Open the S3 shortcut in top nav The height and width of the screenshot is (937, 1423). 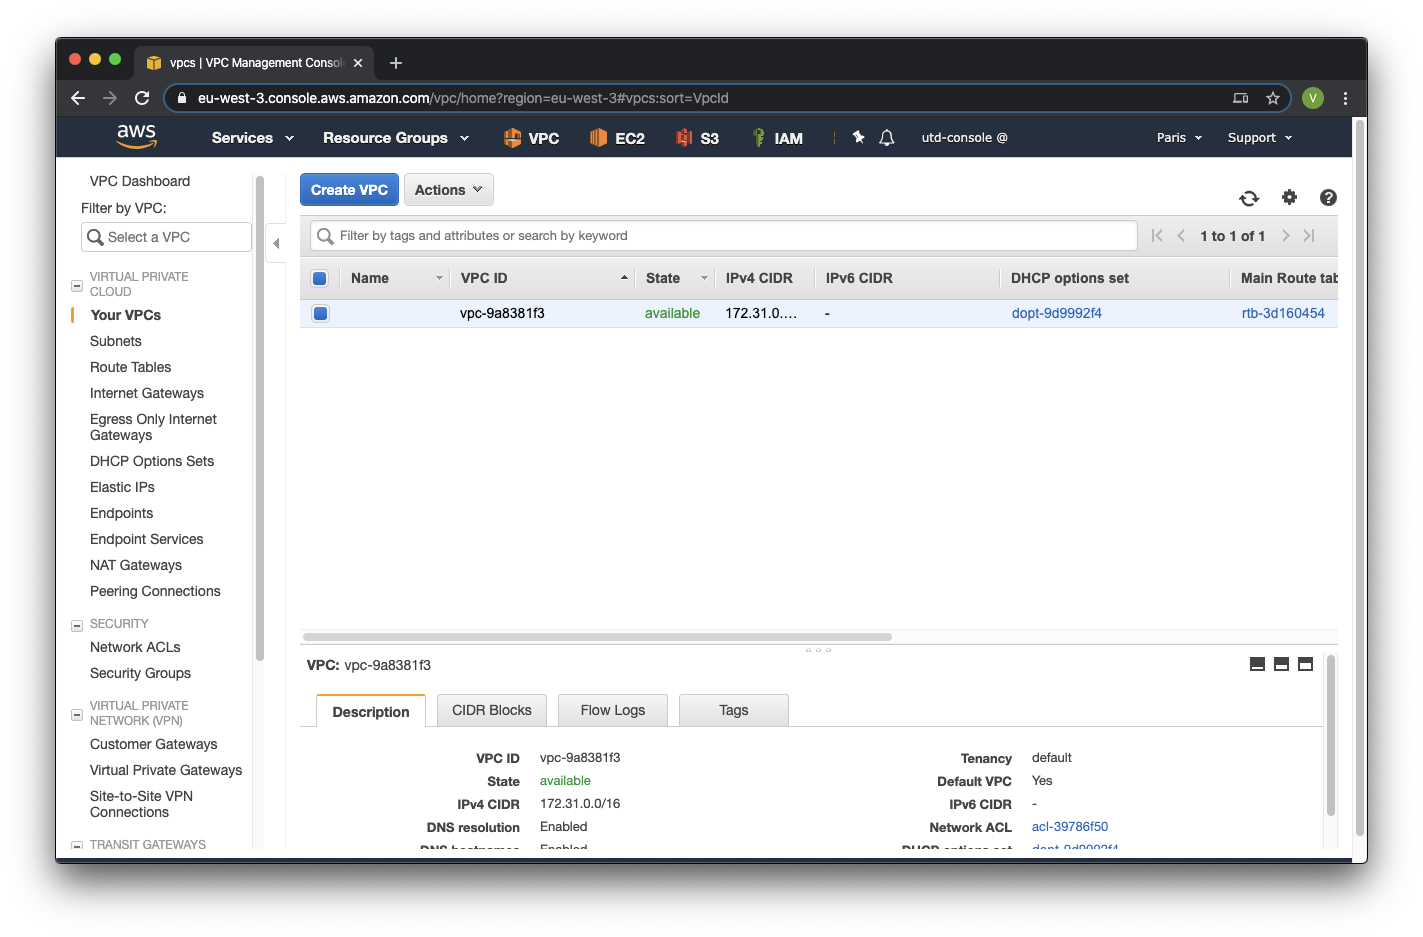pos(697,138)
